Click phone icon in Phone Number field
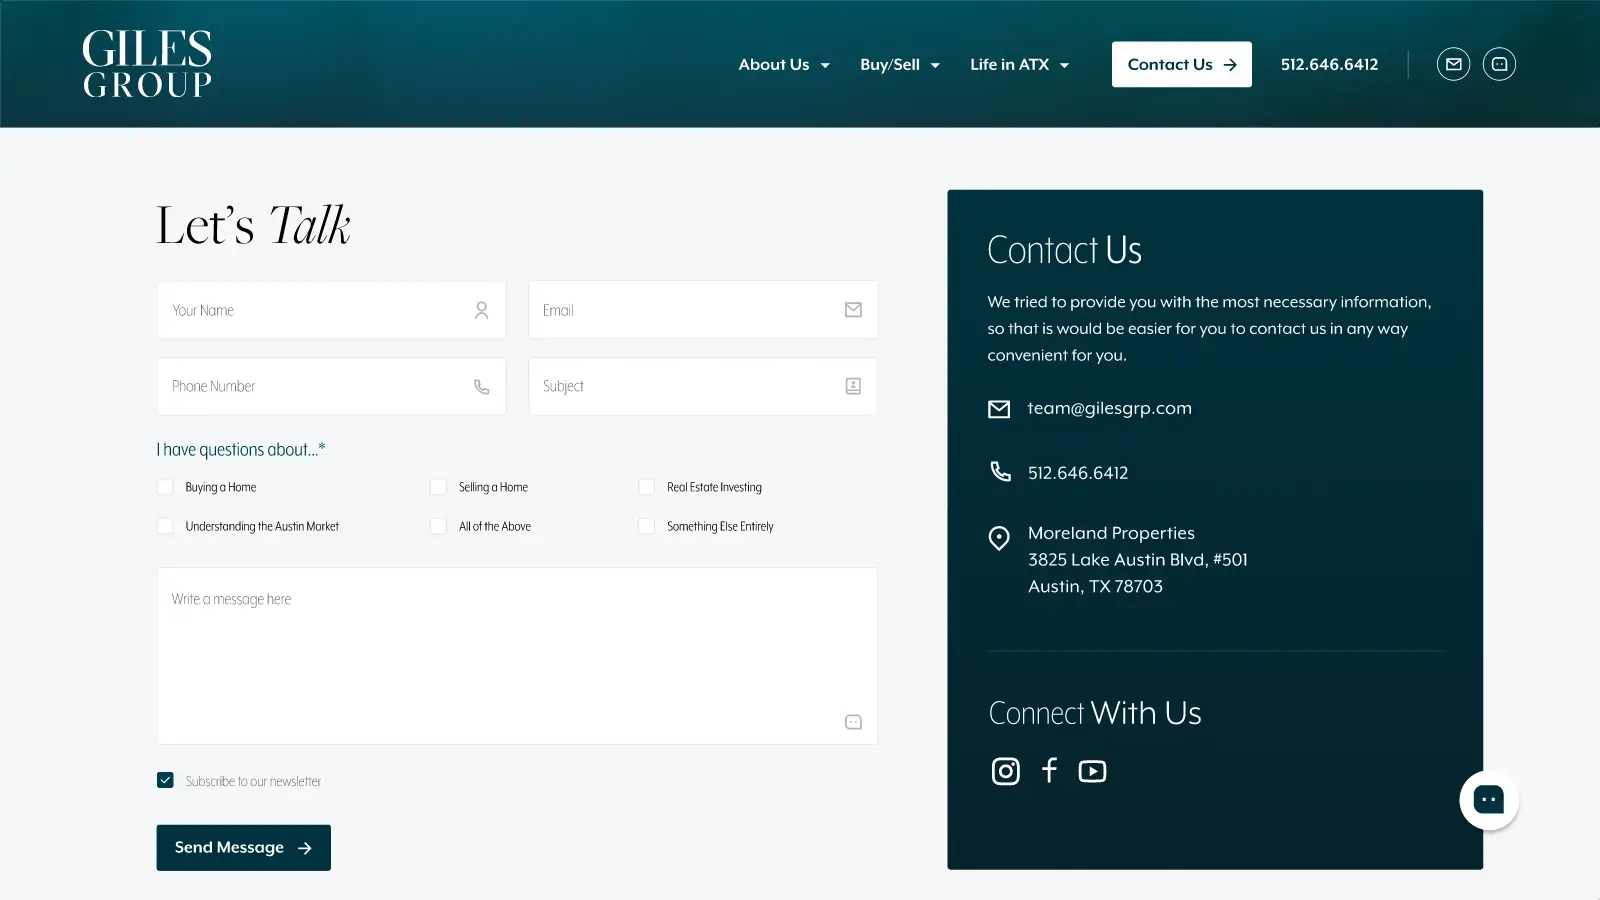This screenshot has width=1600, height=900. click(481, 386)
